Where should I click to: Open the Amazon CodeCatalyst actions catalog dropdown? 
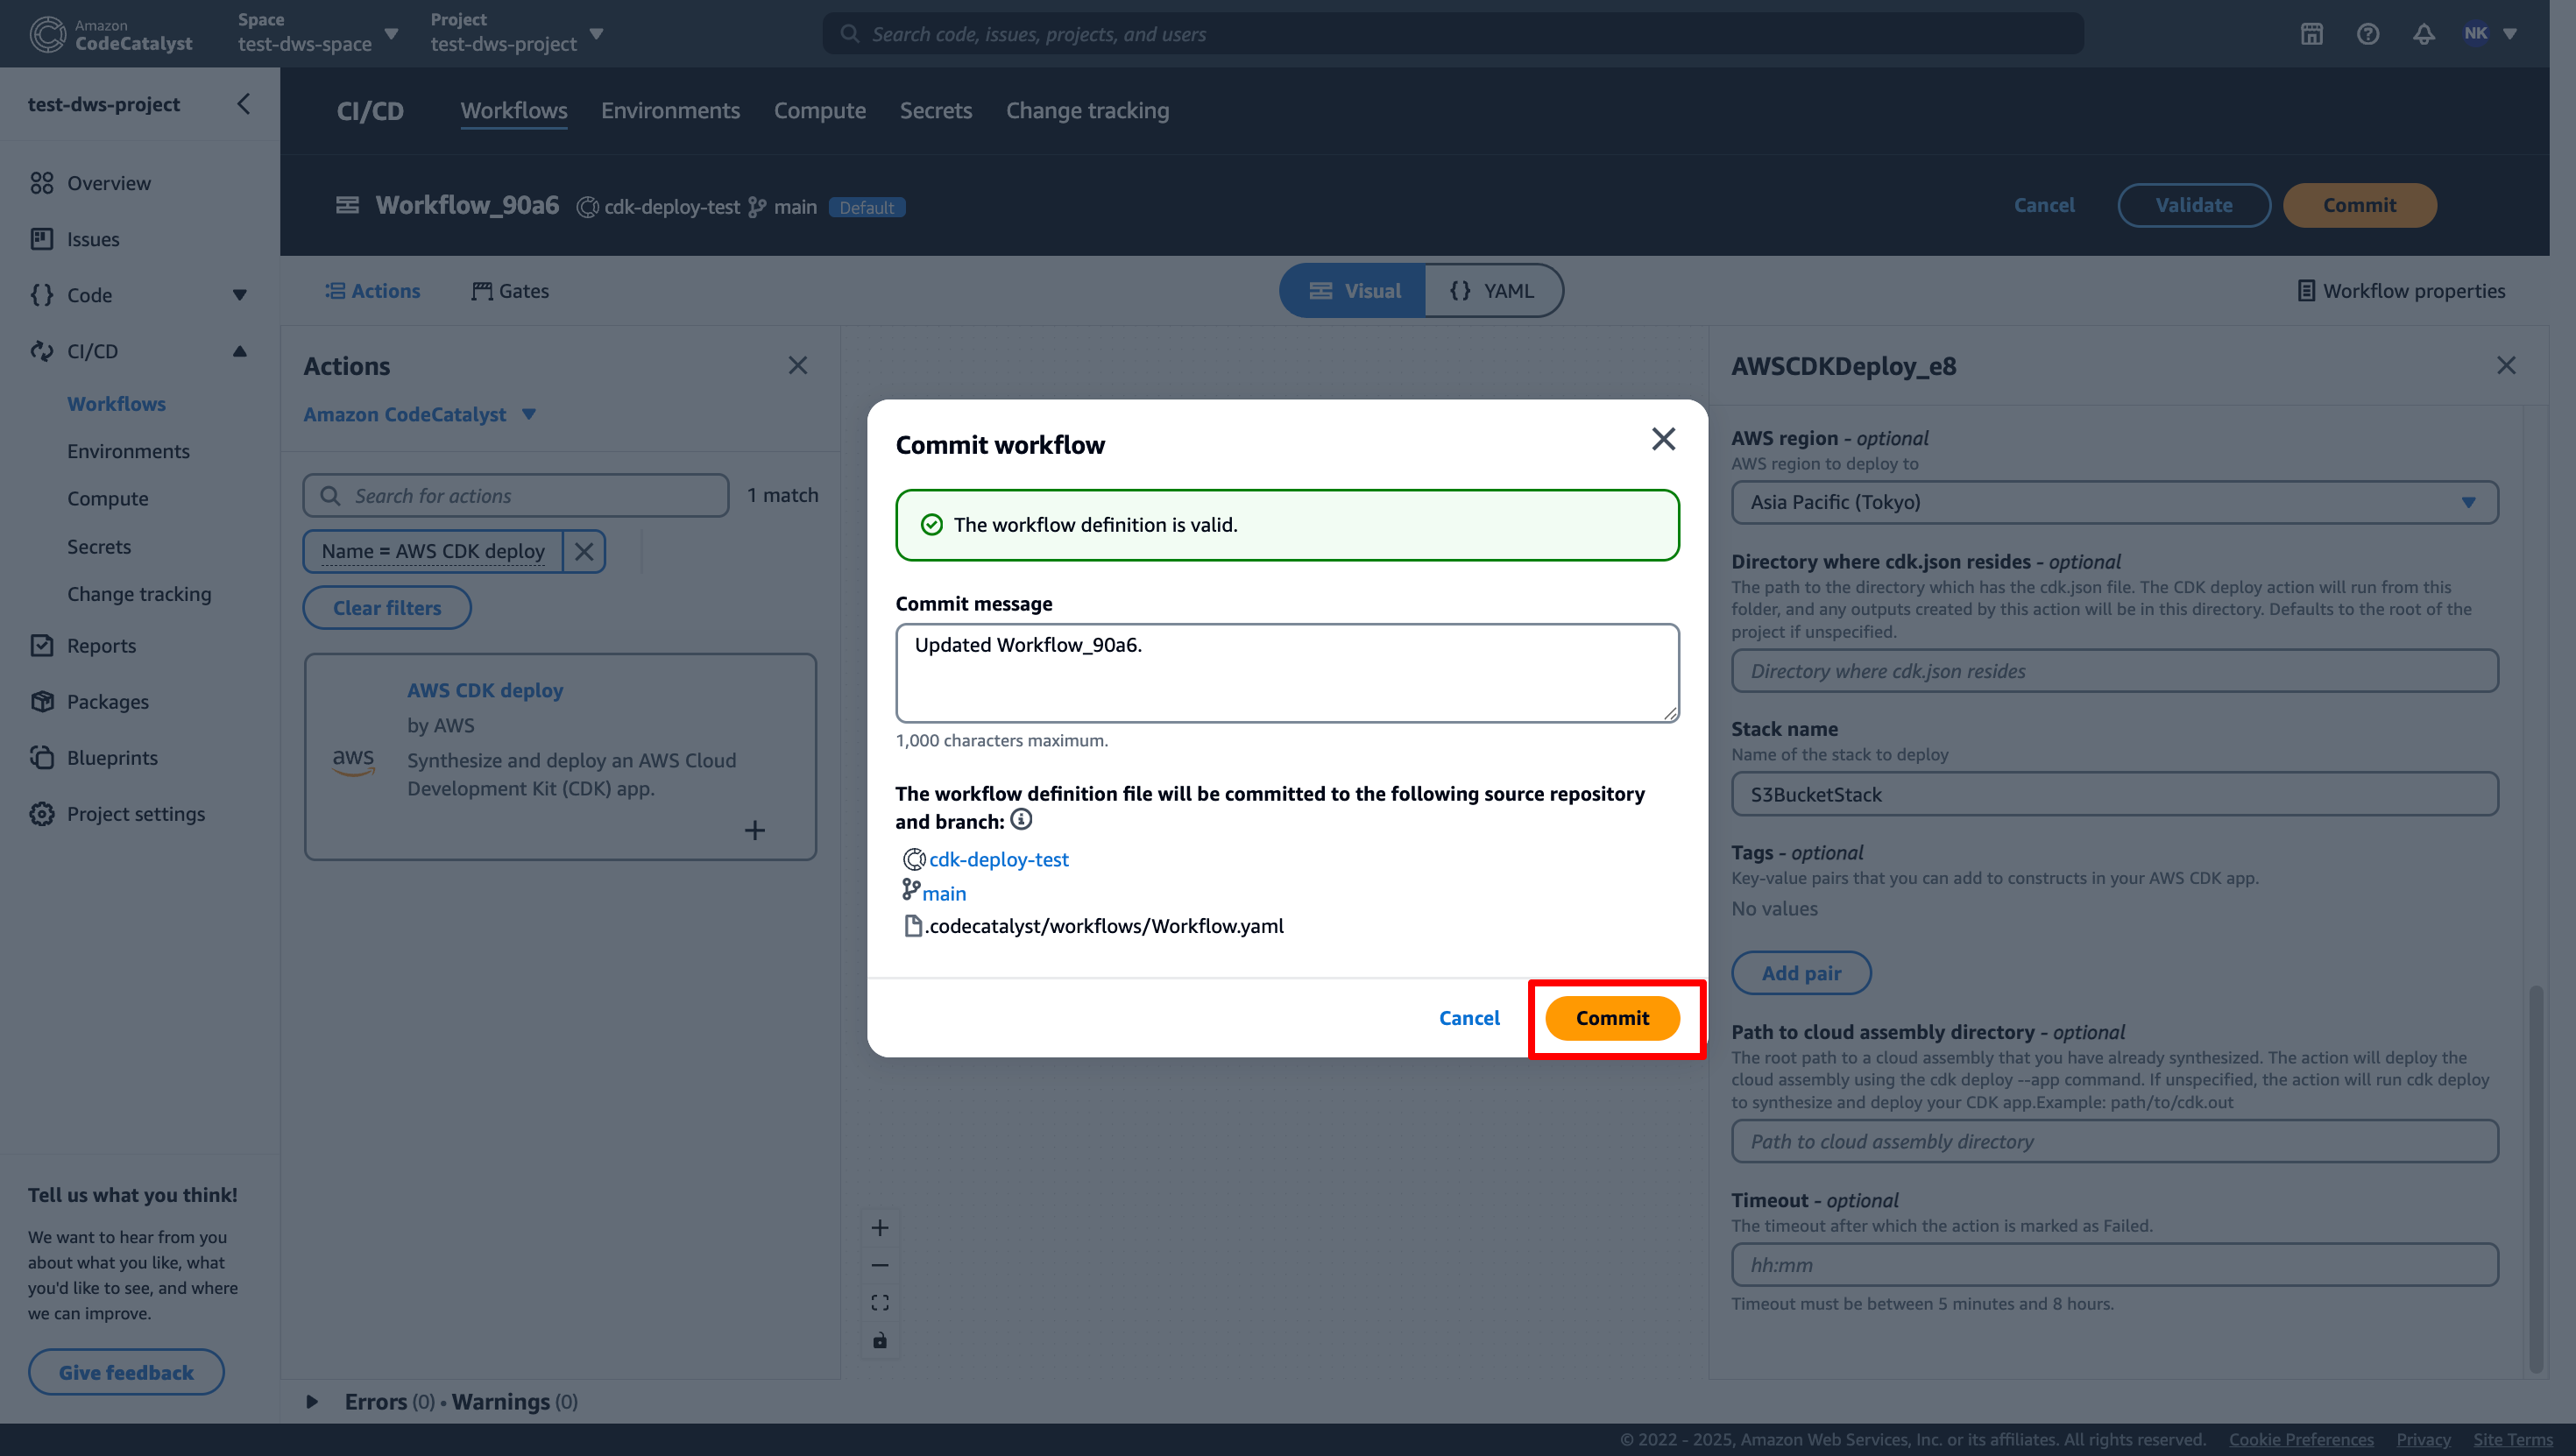[420, 414]
